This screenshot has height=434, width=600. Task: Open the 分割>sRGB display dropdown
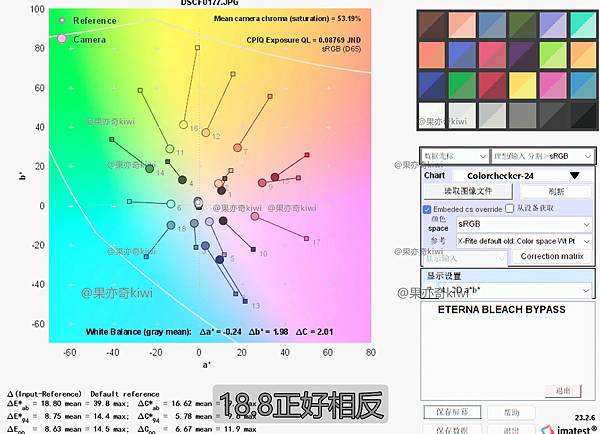click(542, 156)
